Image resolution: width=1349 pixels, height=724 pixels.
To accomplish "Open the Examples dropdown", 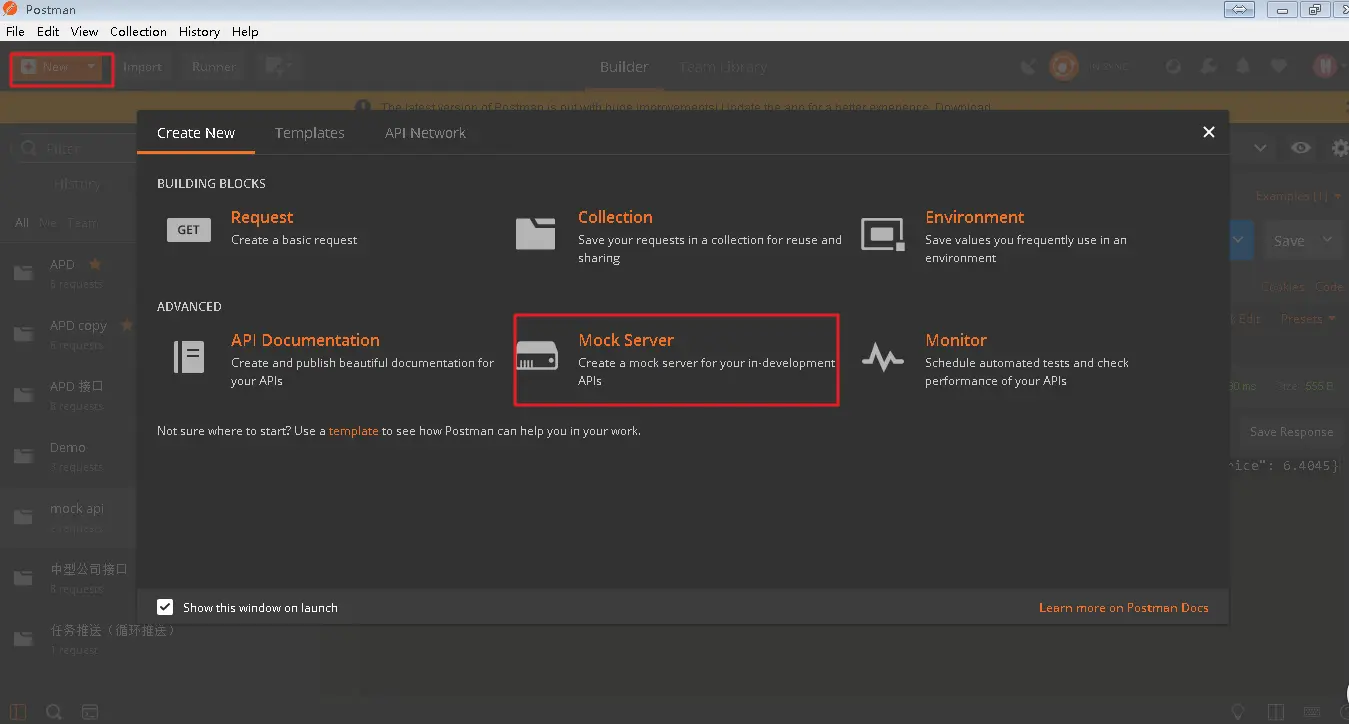I will click(x=1298, y=196).
